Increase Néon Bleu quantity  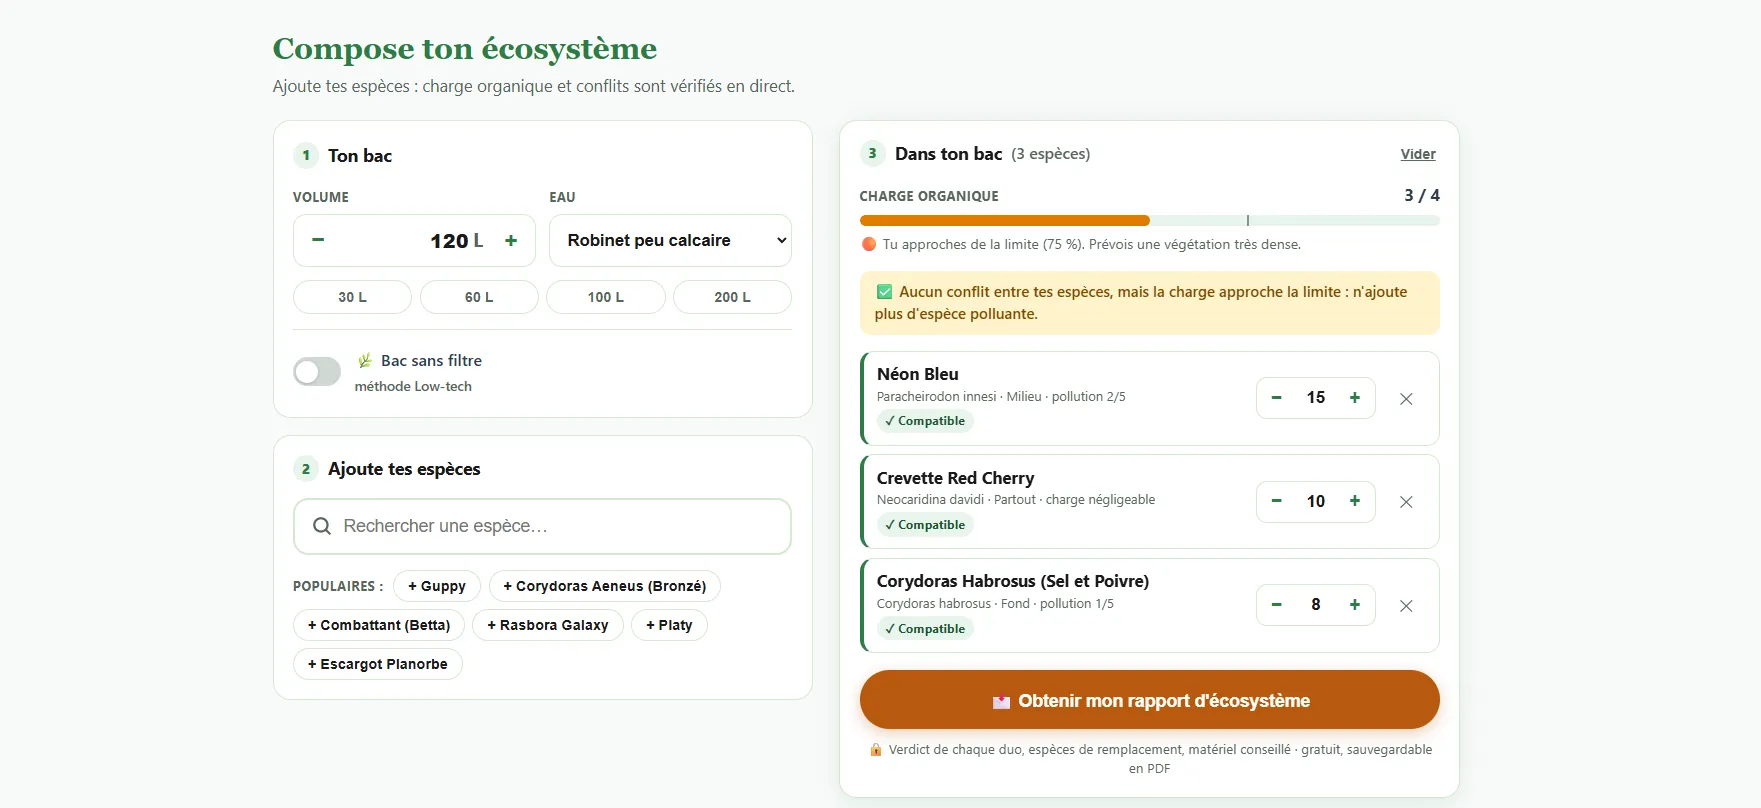[x=1355, y=398]
